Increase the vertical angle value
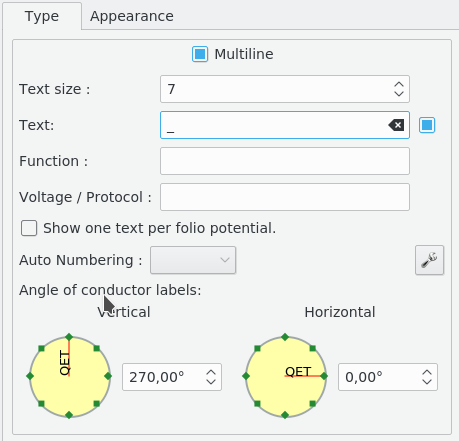The width and height of the screenshot is (459, 441). (211, 373)
